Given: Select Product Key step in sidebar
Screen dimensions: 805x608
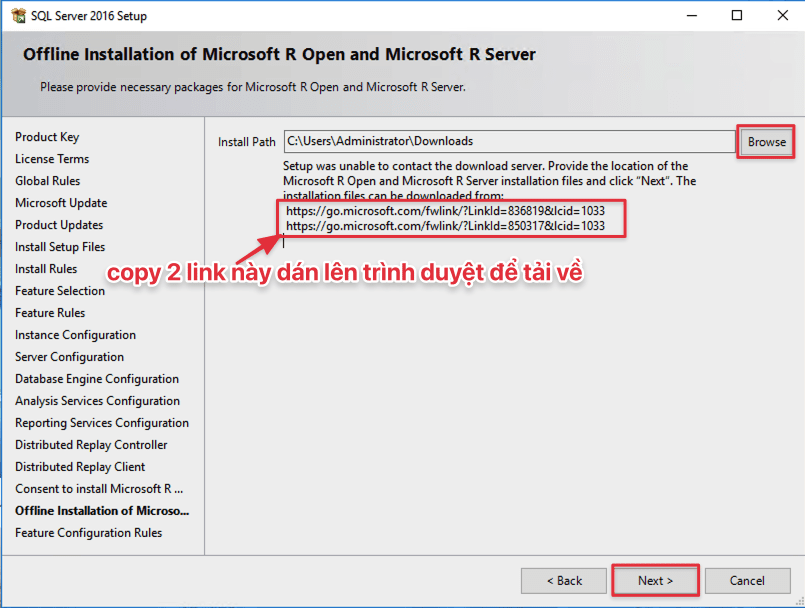Looking at the screenshot, I should click(x=47, y=137).
